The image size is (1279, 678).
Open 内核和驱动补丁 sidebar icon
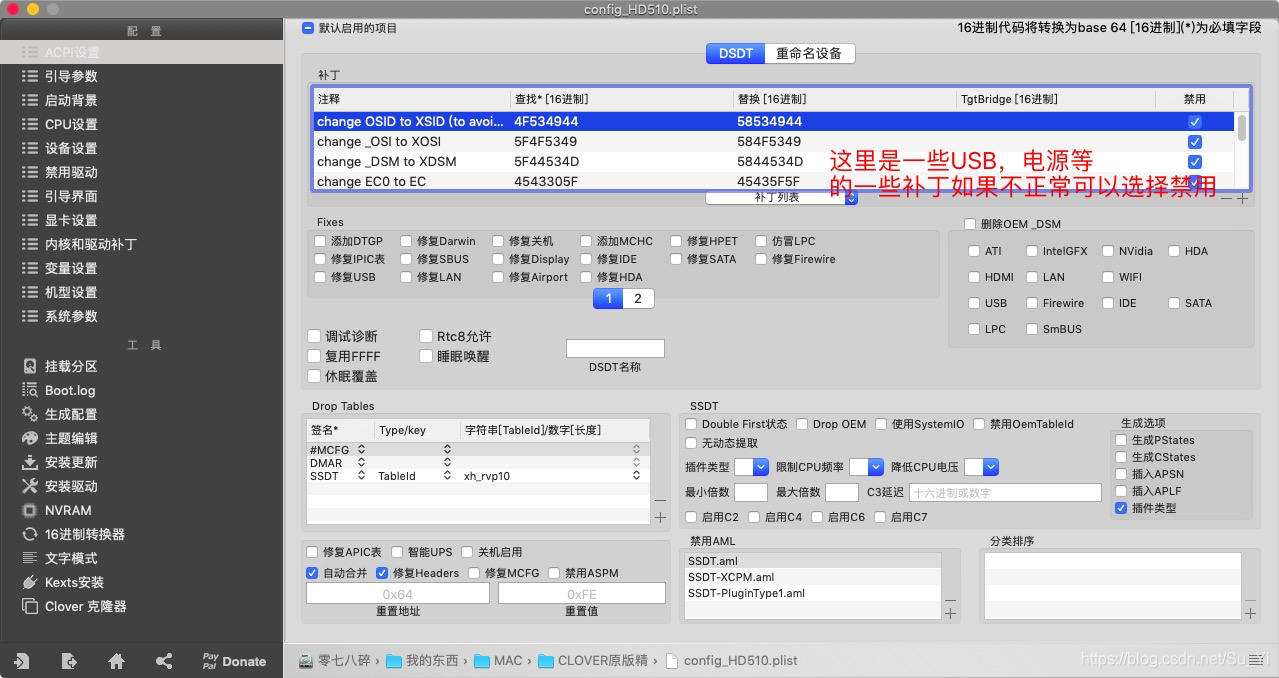click(29, 244)
